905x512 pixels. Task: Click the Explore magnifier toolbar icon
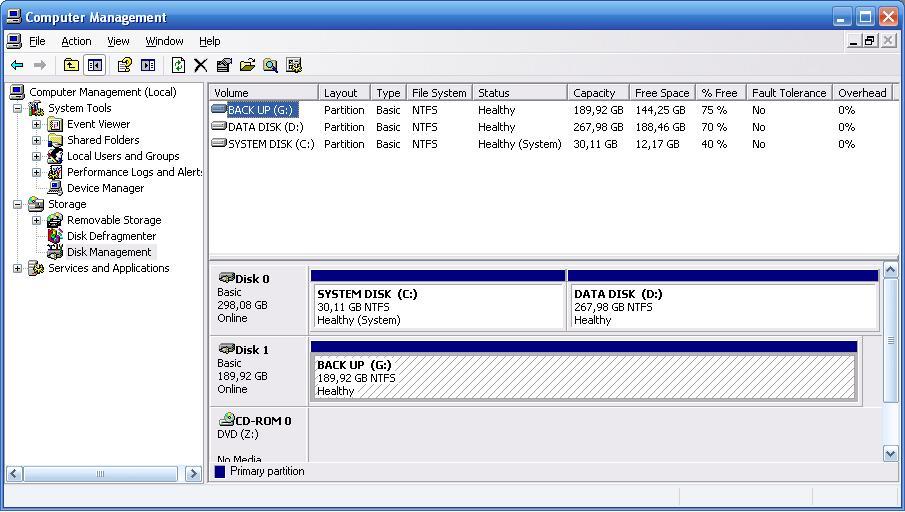point(270,65)
